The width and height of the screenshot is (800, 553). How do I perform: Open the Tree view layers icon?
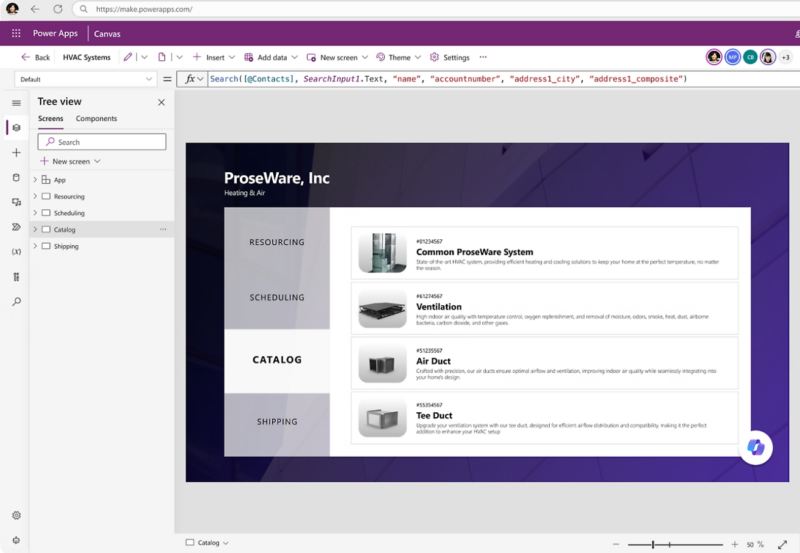[x=16, y=128]
